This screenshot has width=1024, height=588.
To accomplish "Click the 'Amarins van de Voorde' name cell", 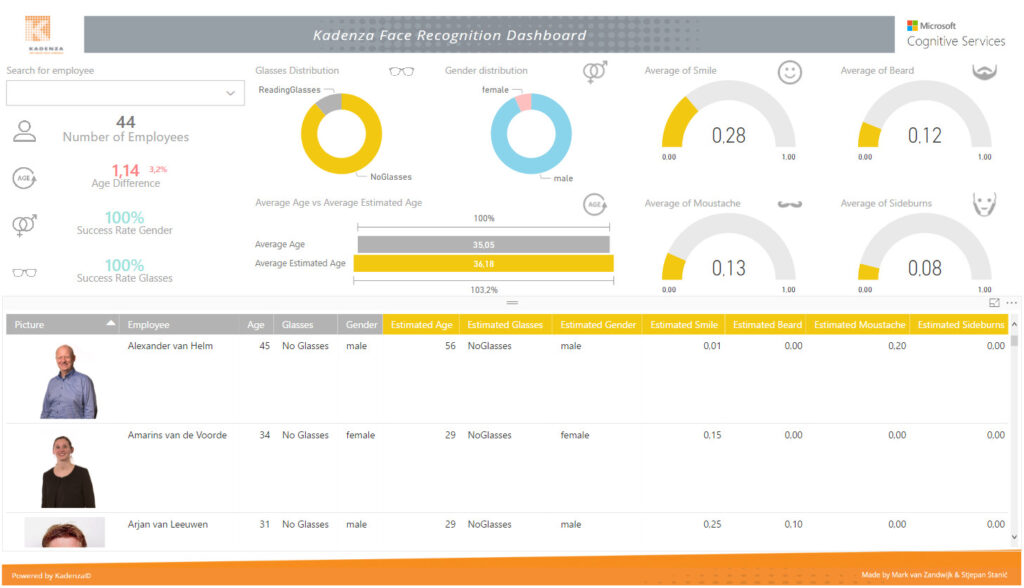I will 177,435.
